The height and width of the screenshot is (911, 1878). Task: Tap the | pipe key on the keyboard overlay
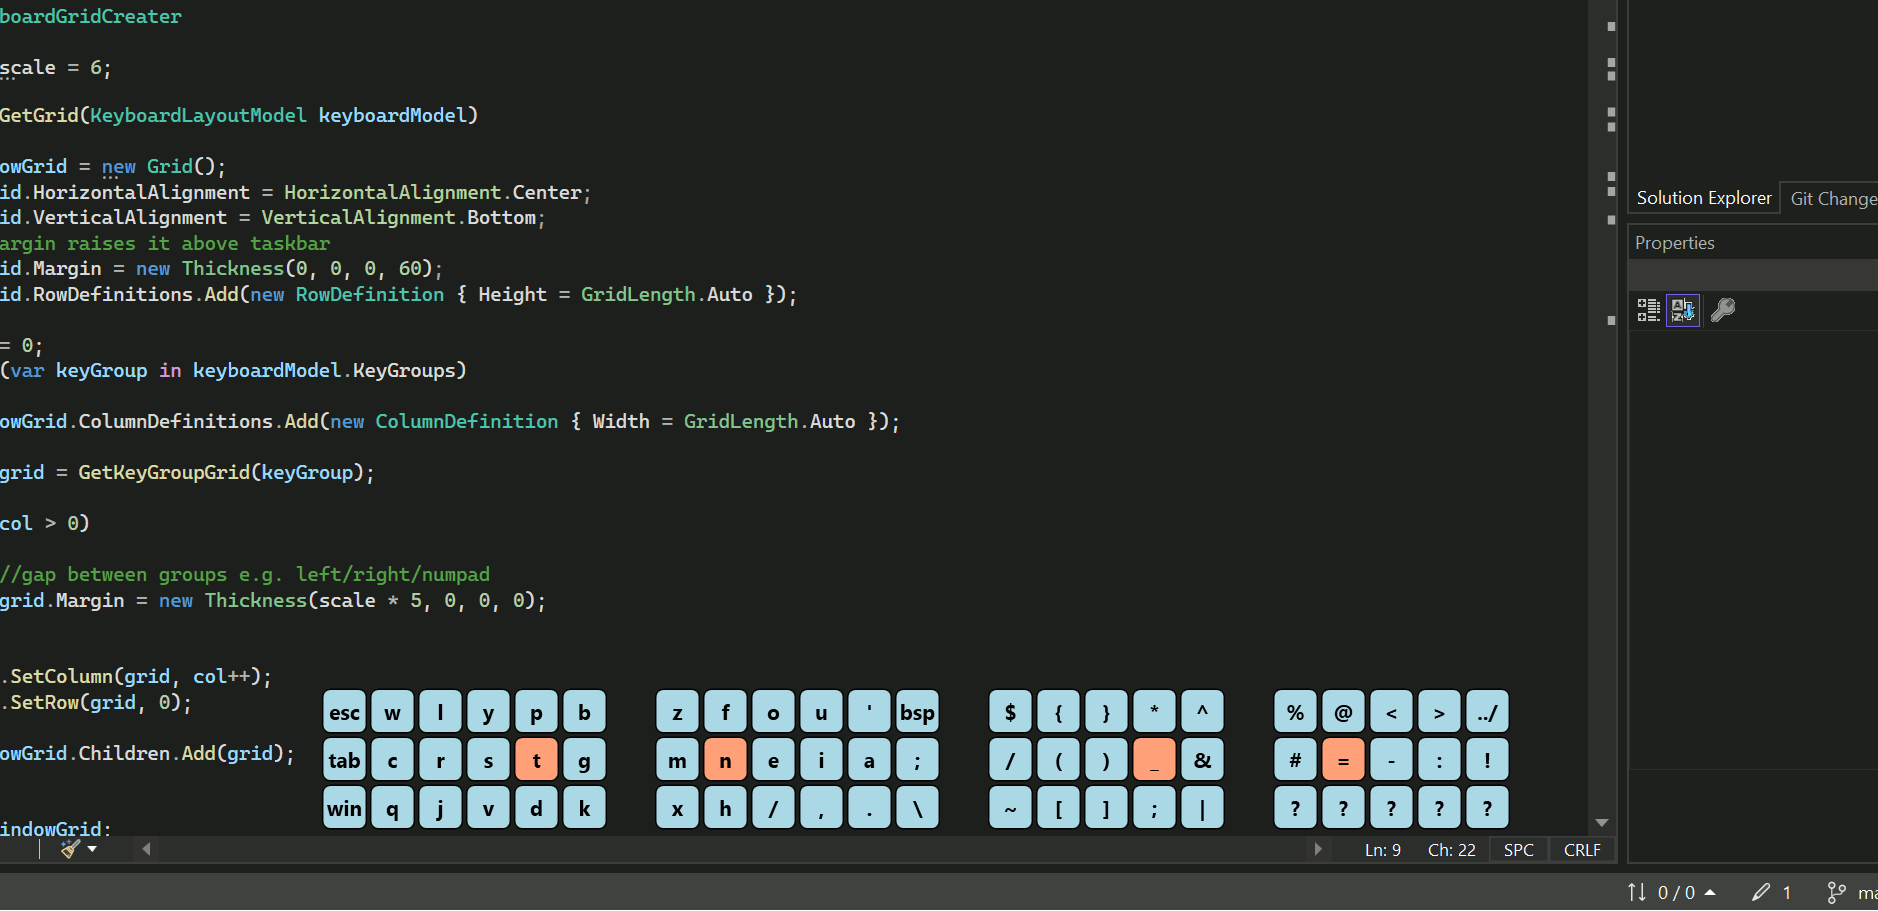click(x=1202, y=808)
